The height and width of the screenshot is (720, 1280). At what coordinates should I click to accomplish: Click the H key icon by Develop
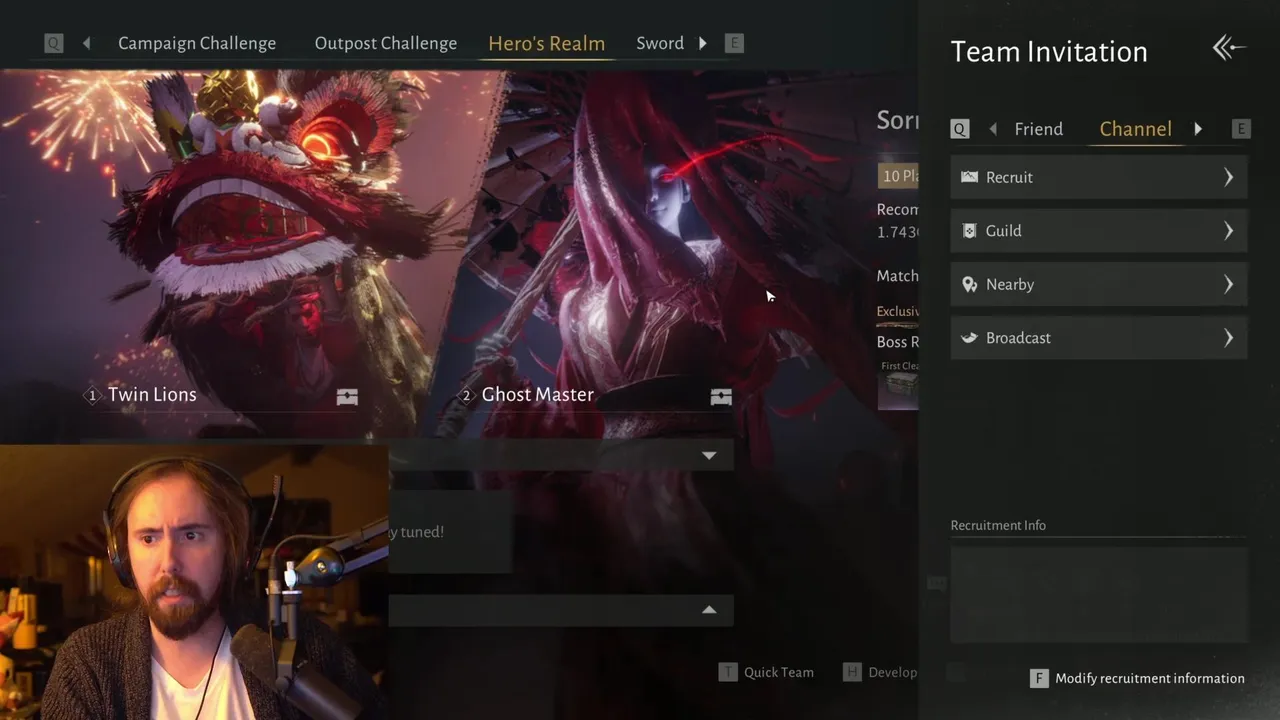point(852,672)
